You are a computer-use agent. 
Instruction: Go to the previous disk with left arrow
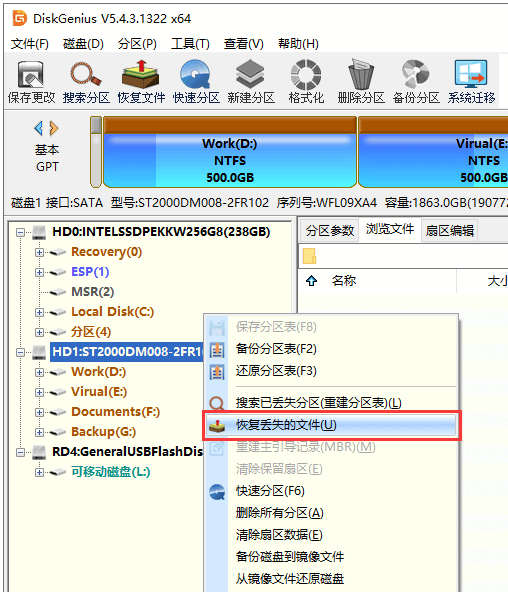[x=38, y=128]
